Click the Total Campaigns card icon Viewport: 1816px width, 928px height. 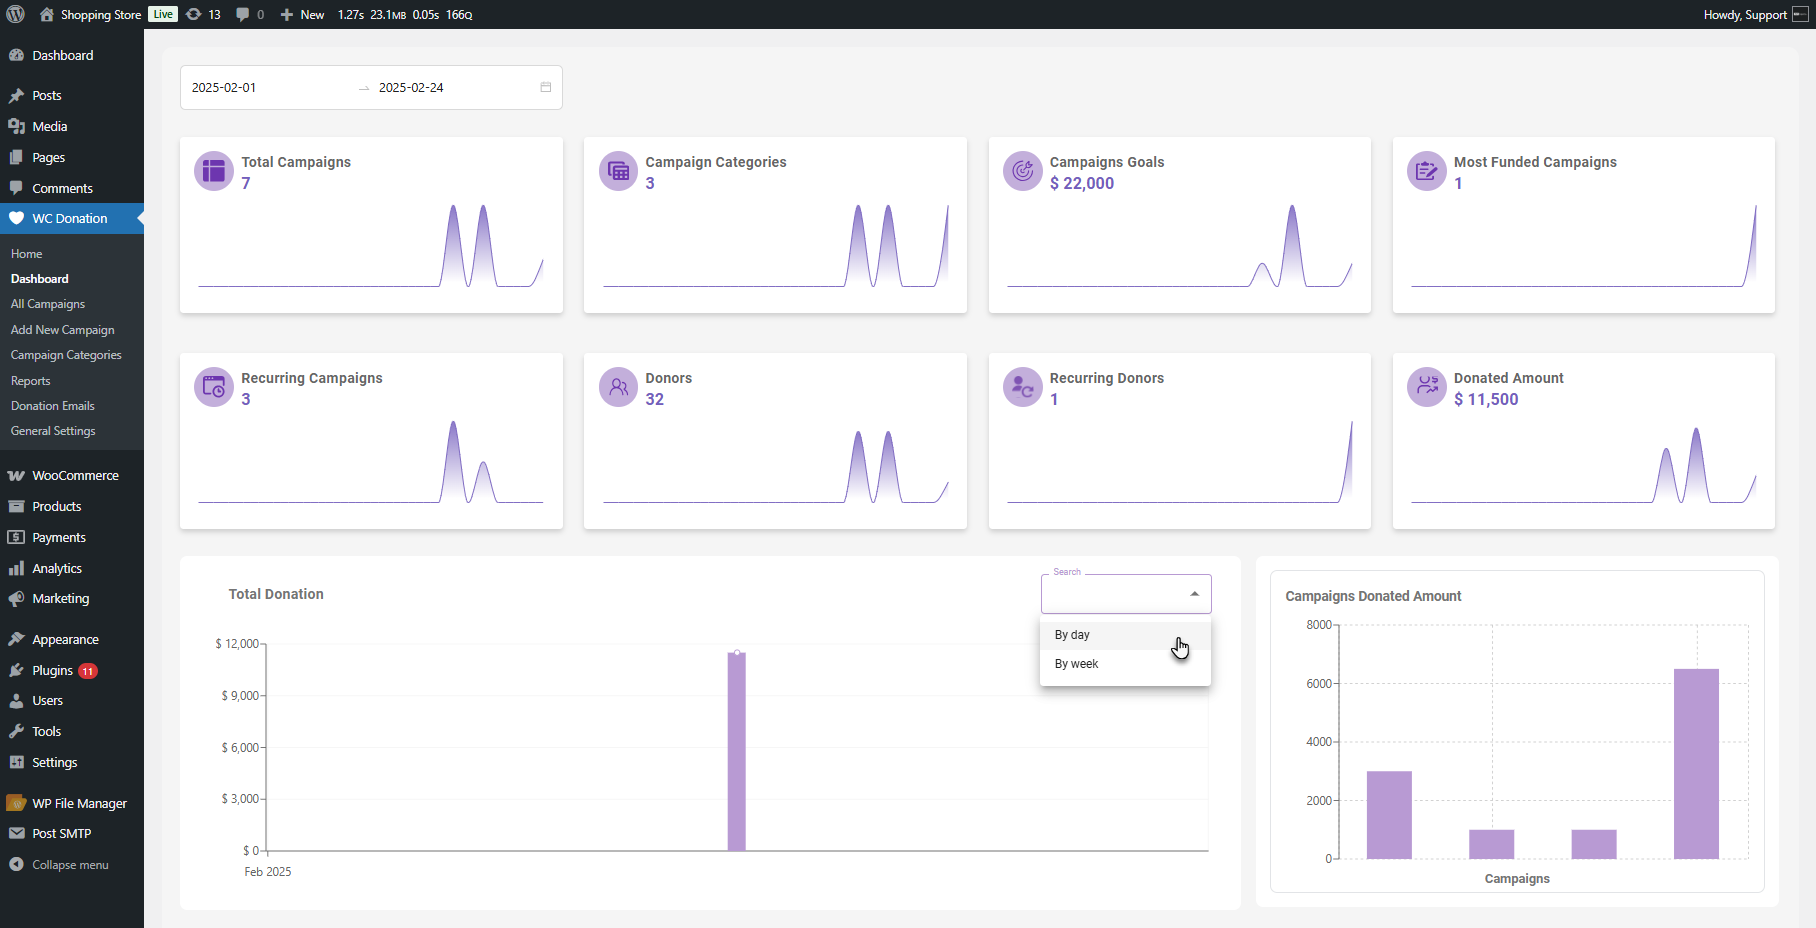213,171
